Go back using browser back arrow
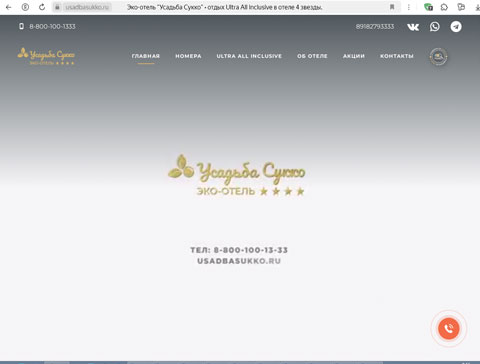This screenshot has width=480, height=364. [x=8, y=7]
